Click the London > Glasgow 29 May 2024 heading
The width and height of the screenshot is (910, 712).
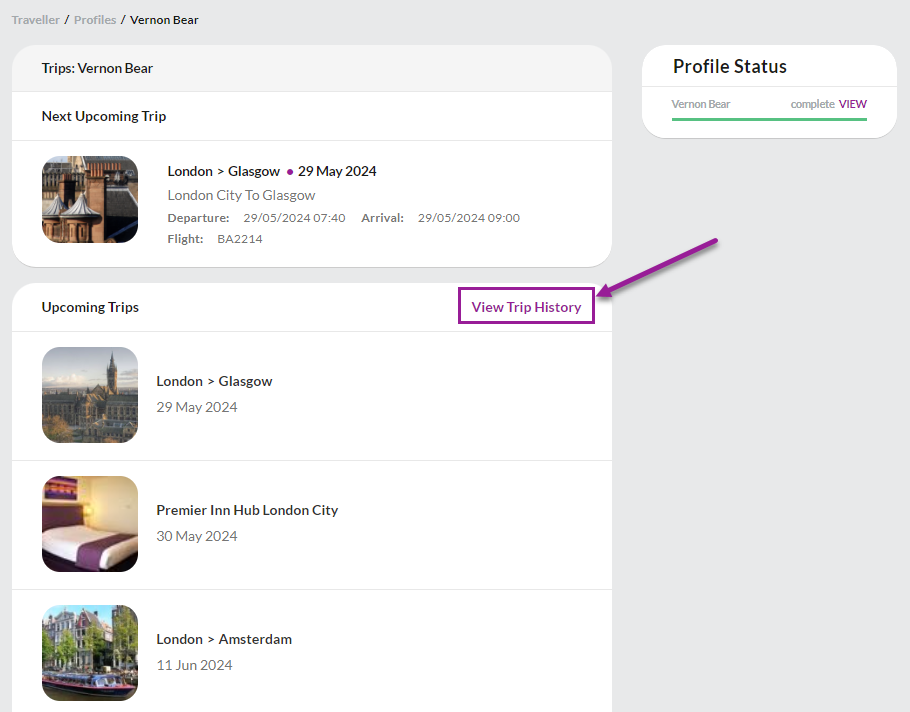point(272,171)
